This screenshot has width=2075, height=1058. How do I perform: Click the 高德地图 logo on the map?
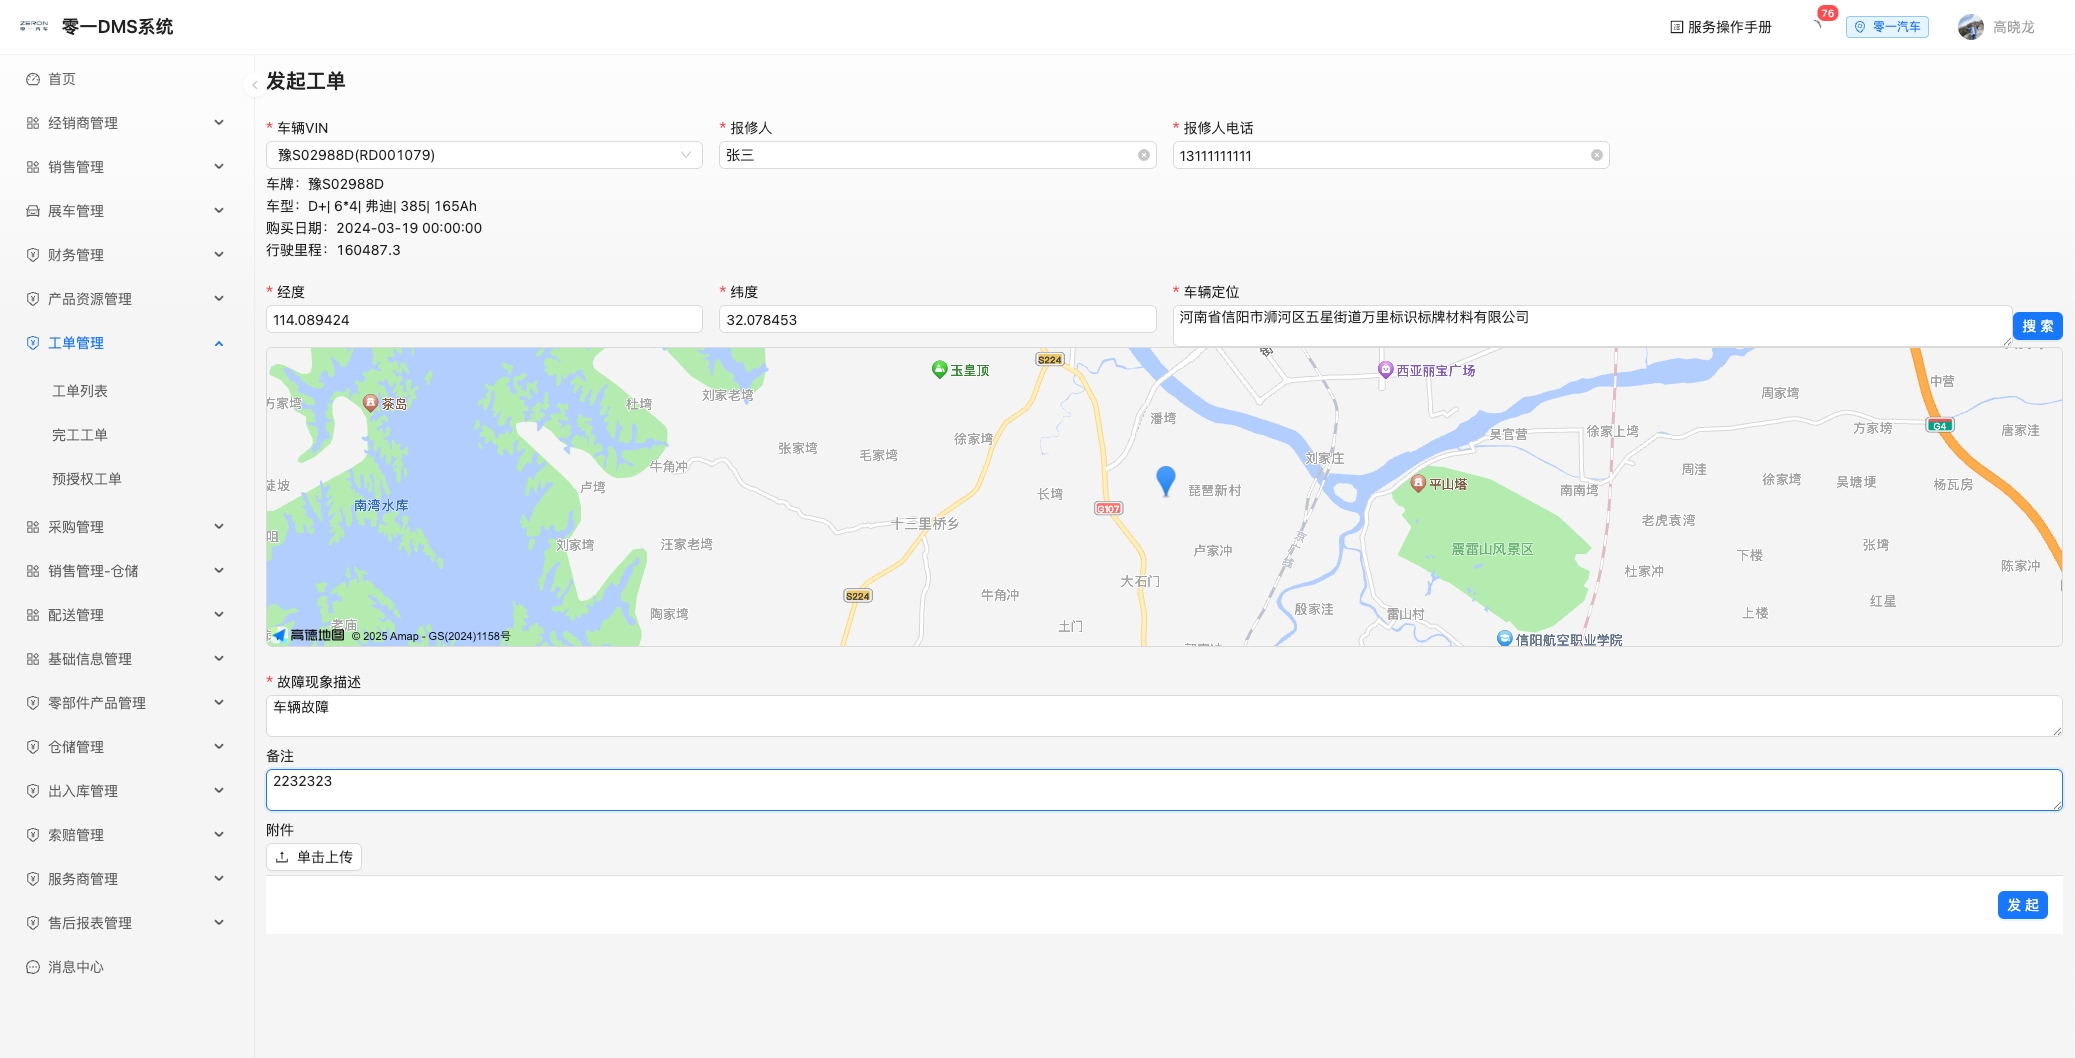[308, 635]
